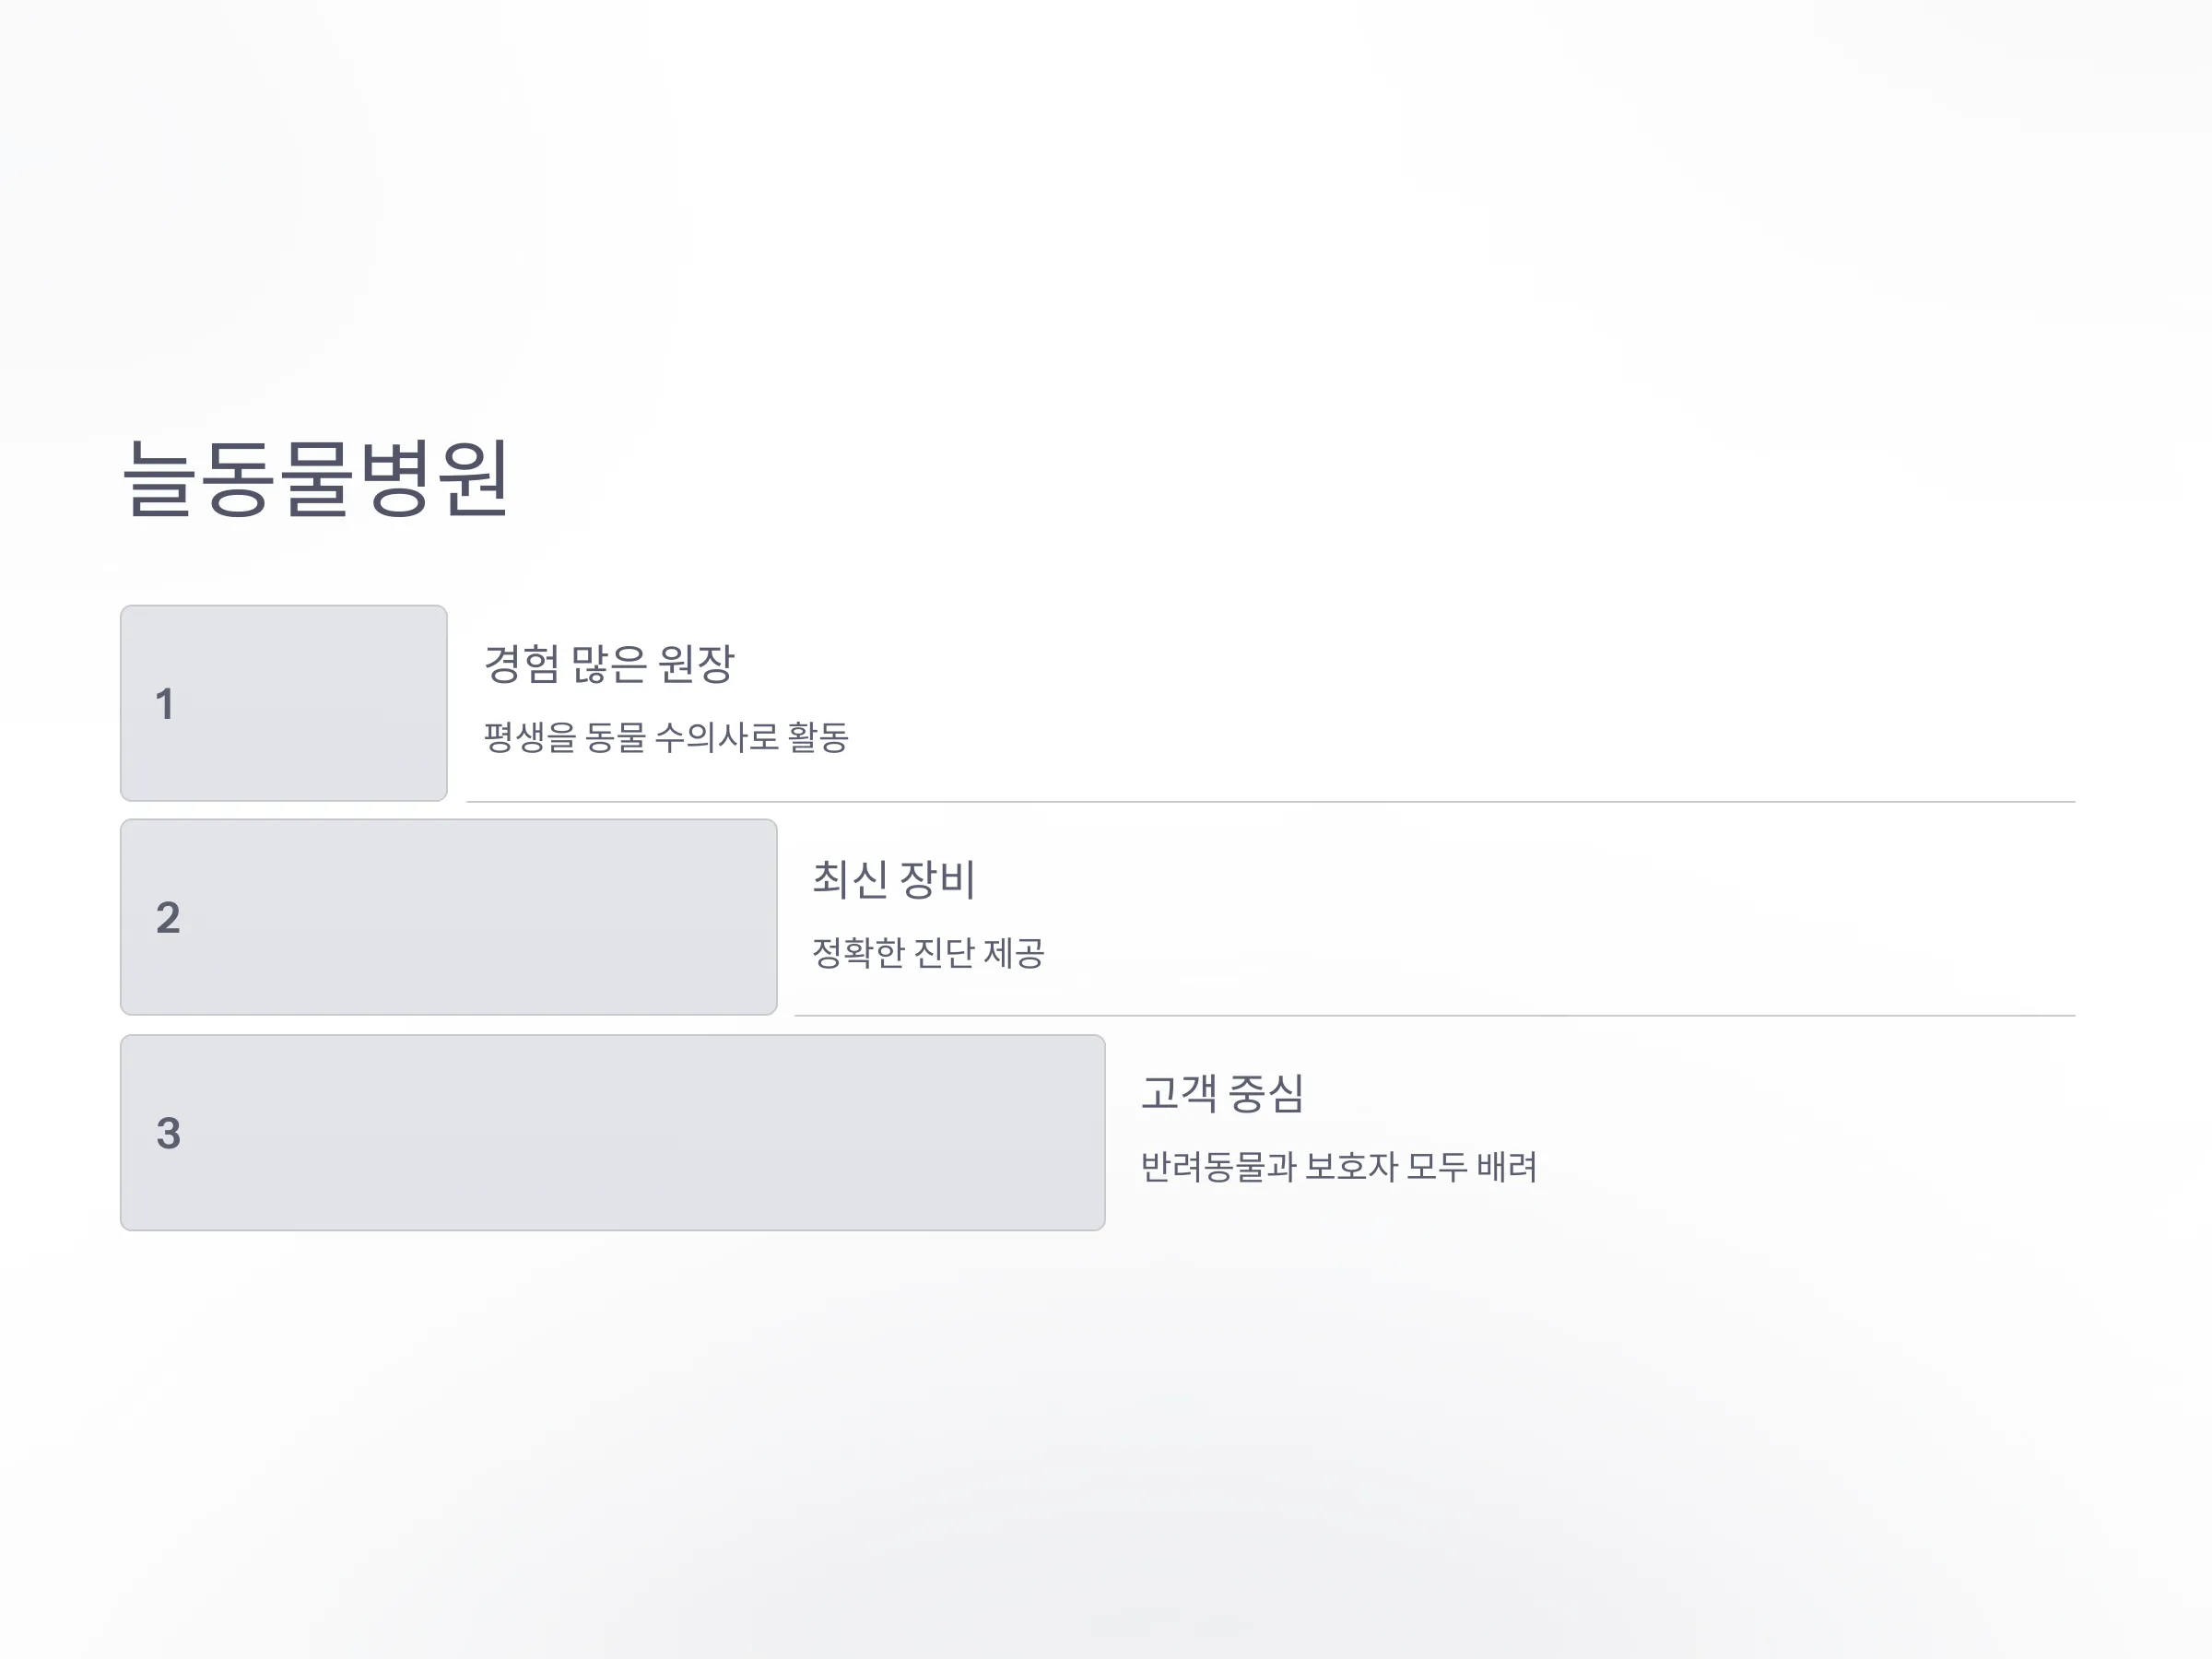The height and width of the screenshot is (1659, 2212).
Task: Select the number 2 in second box
Action: [x=168, y=918]
